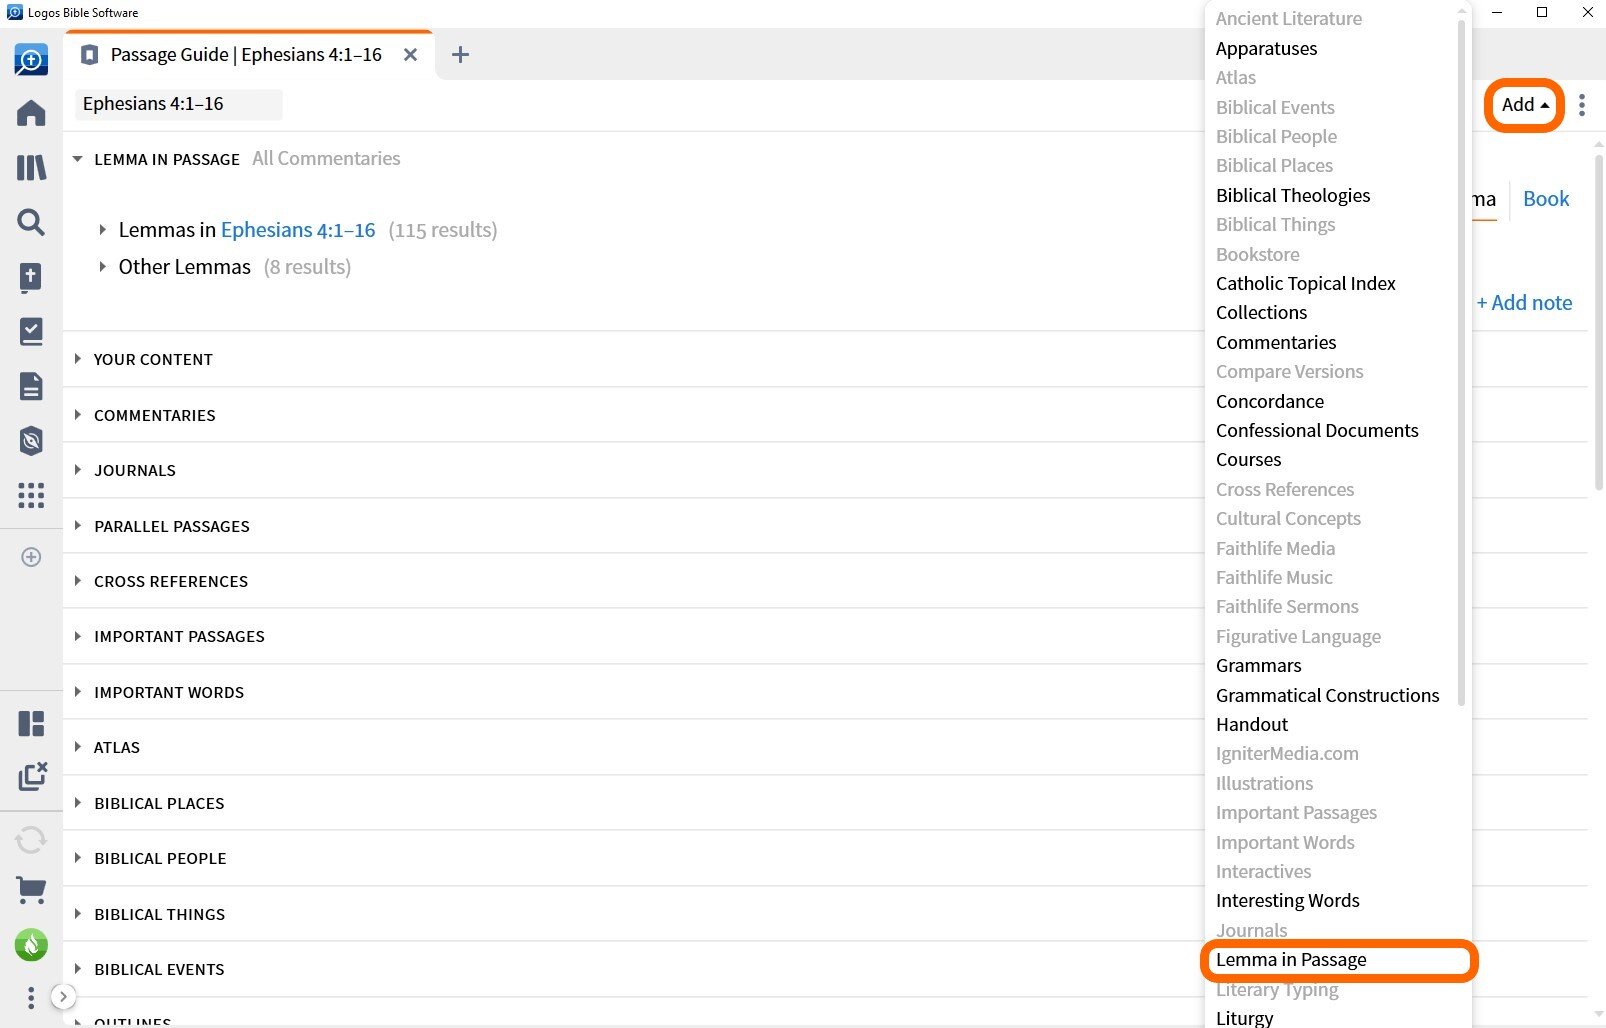
Task: Click the Ephesians 4:1–16 reference box
Action: [x=179, y=104]
